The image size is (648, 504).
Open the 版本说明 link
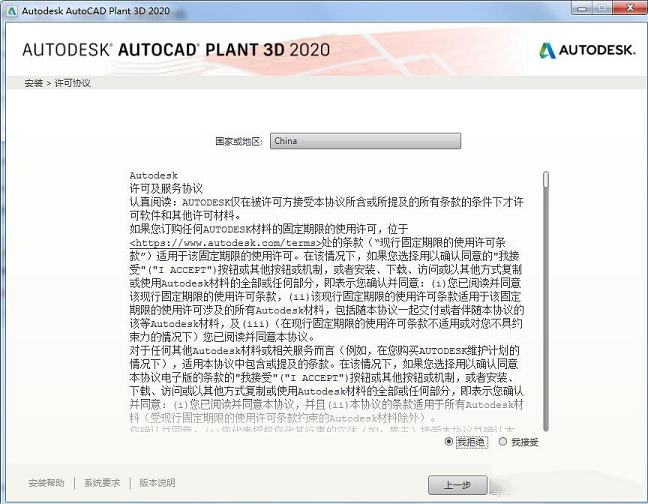157,483
